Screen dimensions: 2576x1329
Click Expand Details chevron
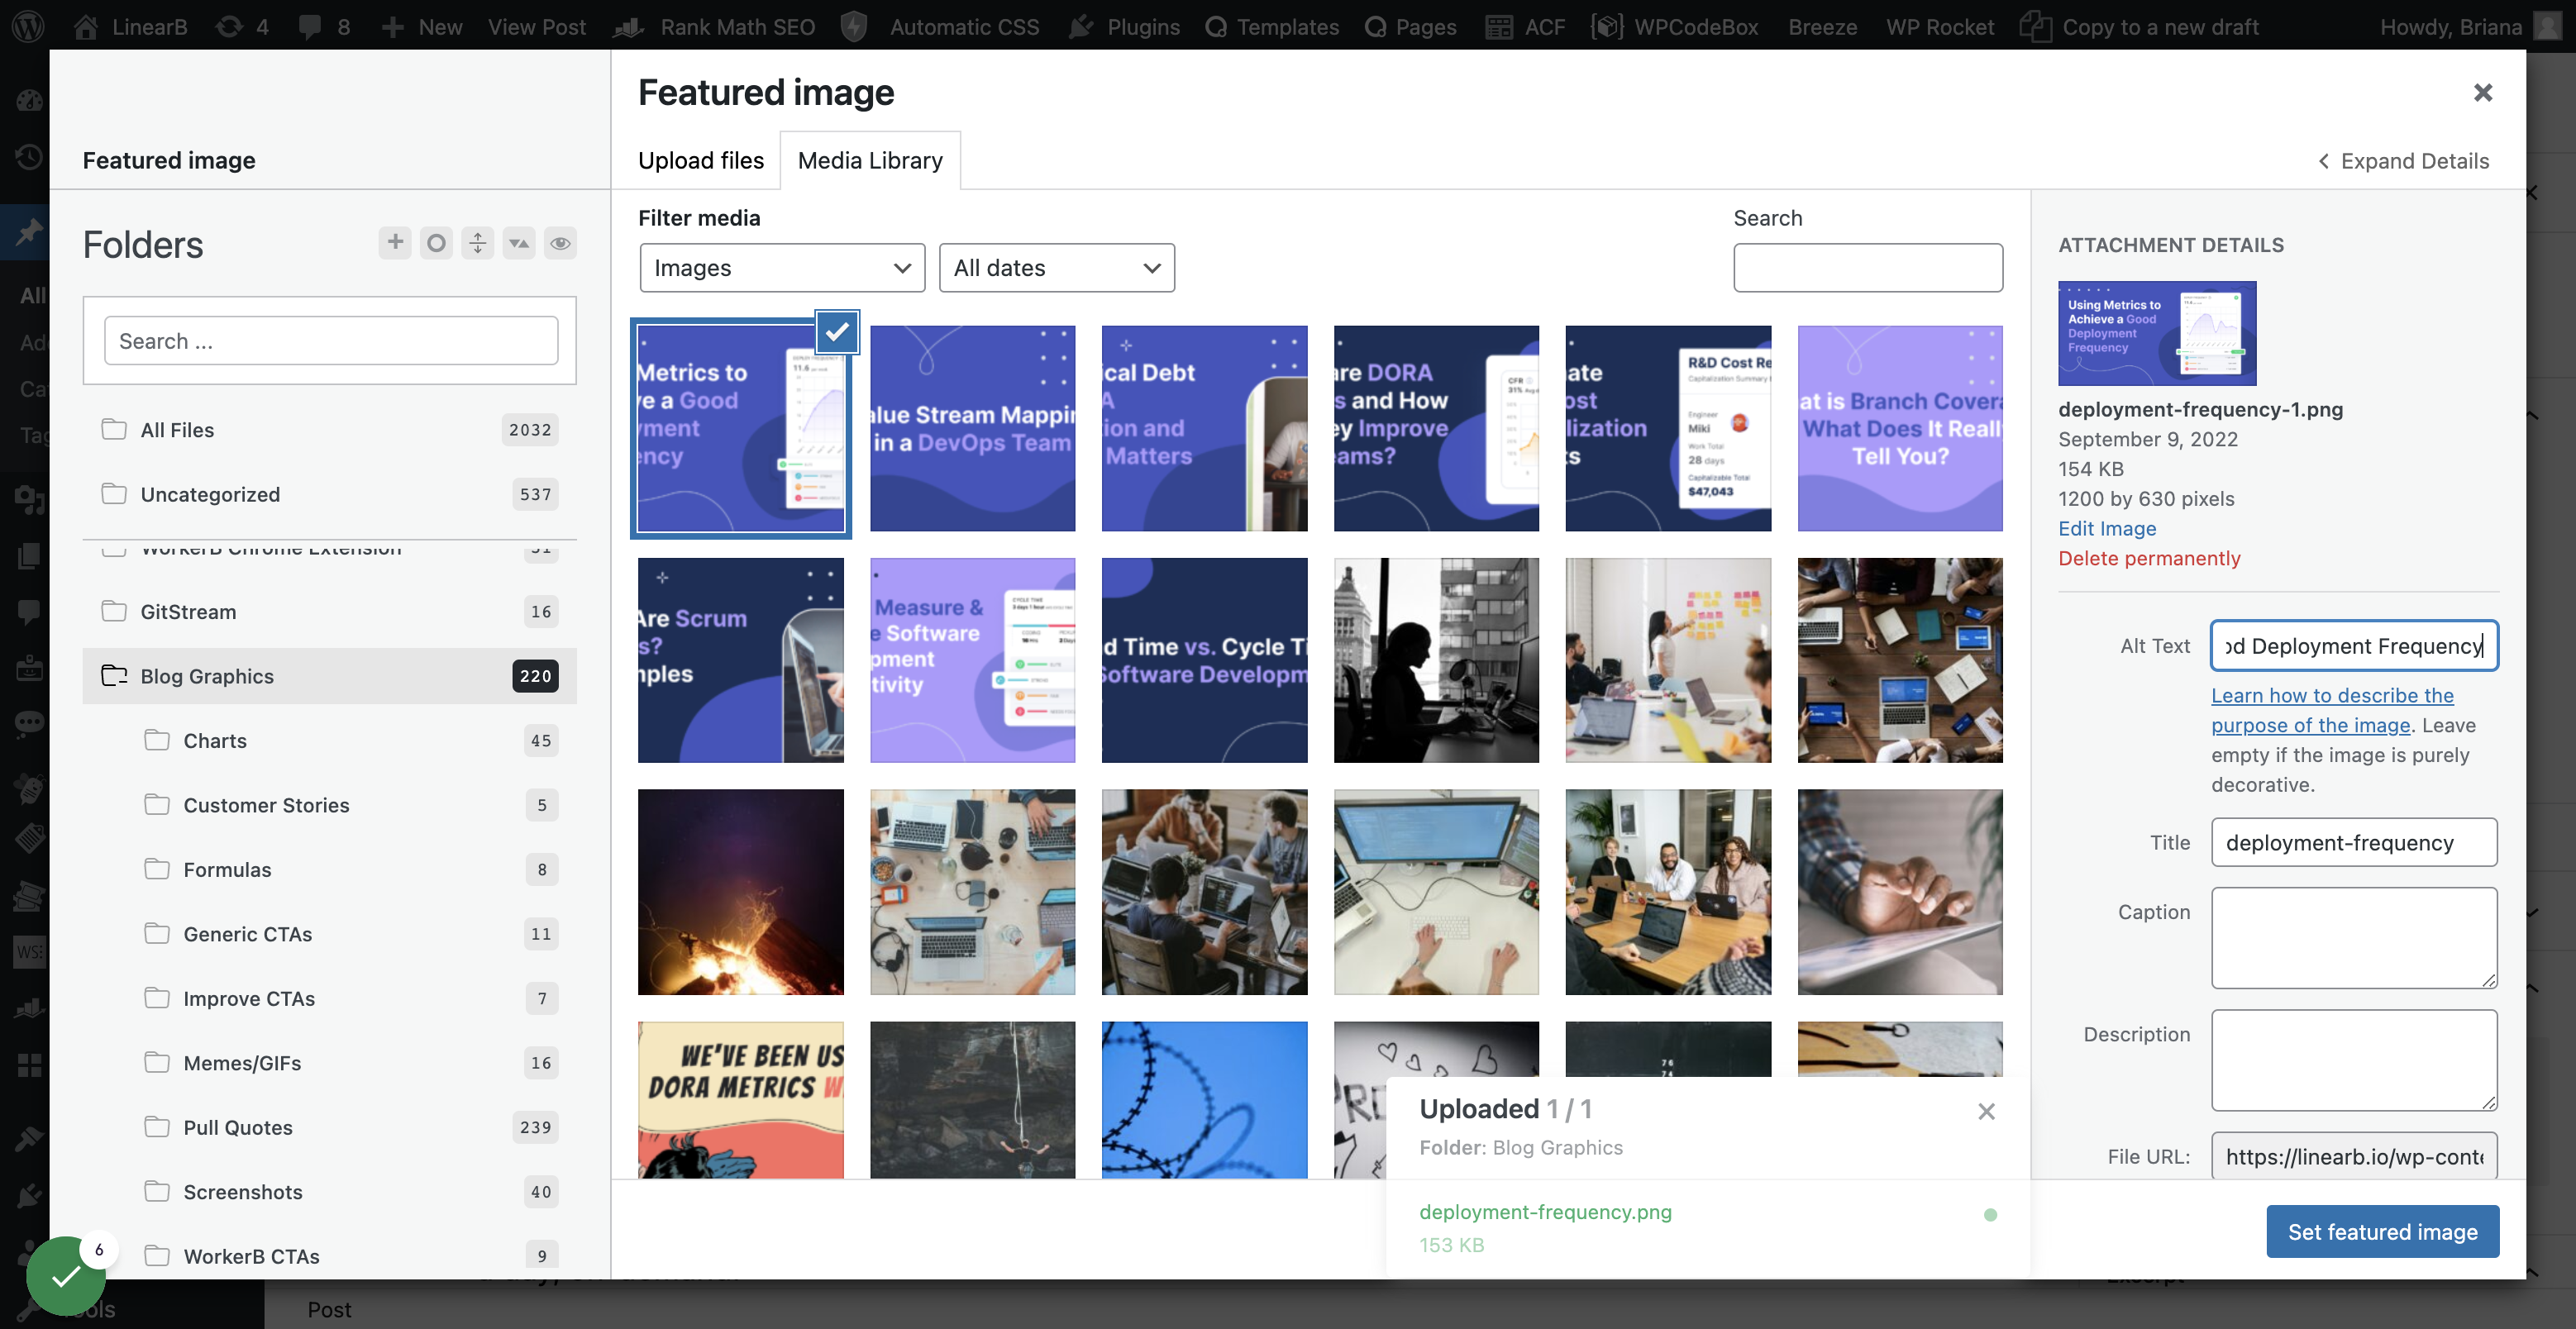point(2403,161)
